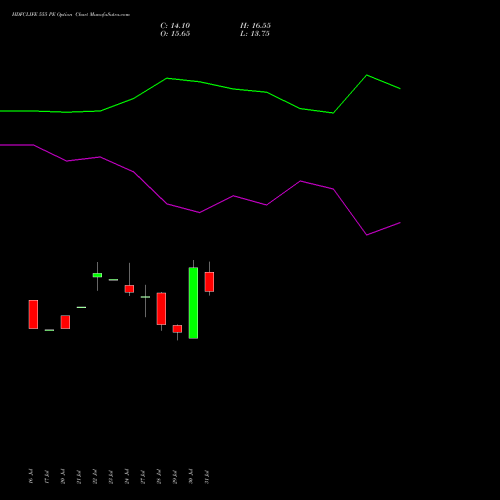This screenshot has width=500, height=500.
Task: Select the small green candle for 22 Jul
Action: tap(97, 275)
